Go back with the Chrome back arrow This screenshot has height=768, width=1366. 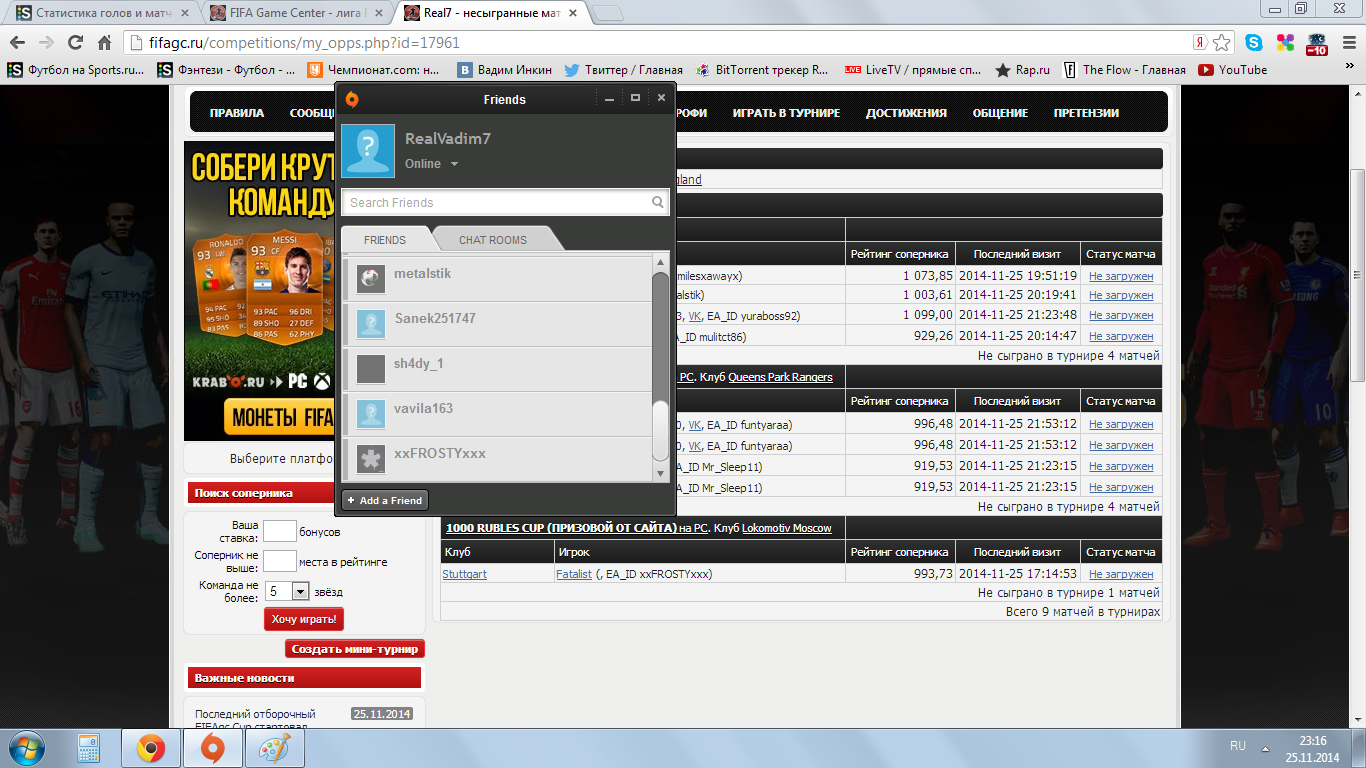[17, 43]
